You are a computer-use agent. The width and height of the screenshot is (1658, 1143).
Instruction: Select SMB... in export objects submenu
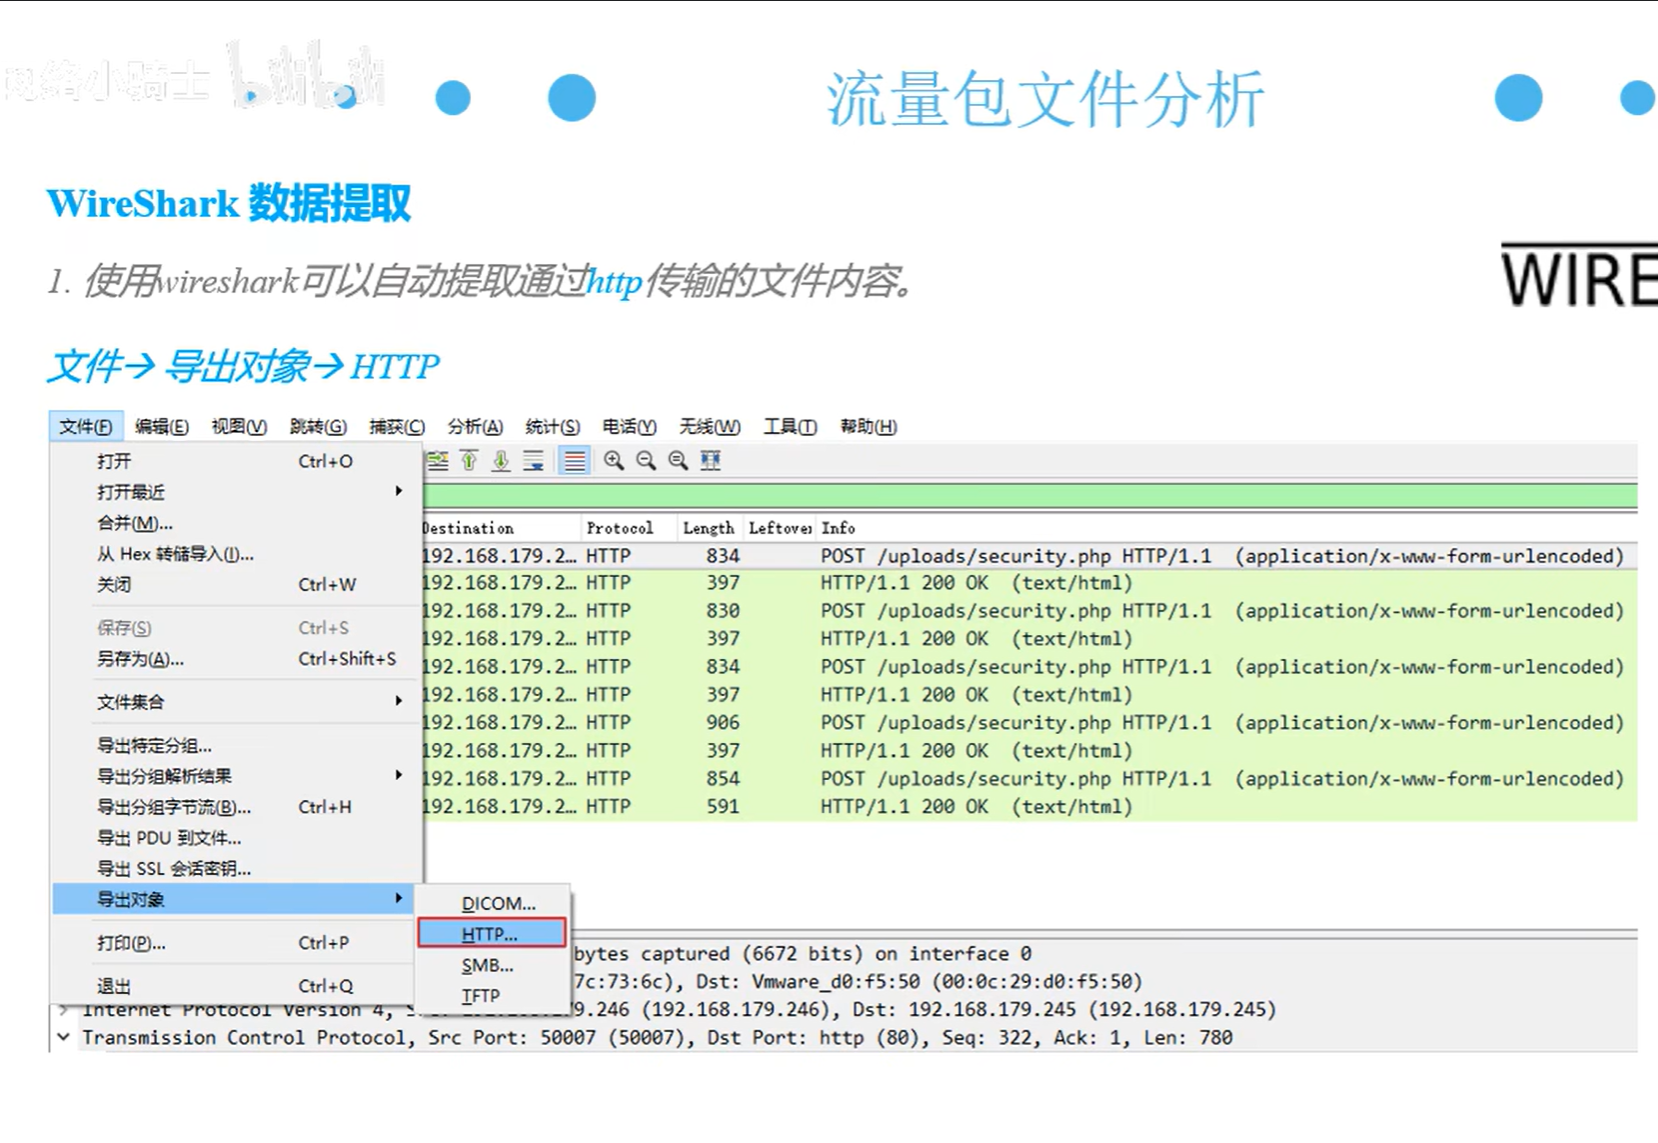tap(493, 965)
